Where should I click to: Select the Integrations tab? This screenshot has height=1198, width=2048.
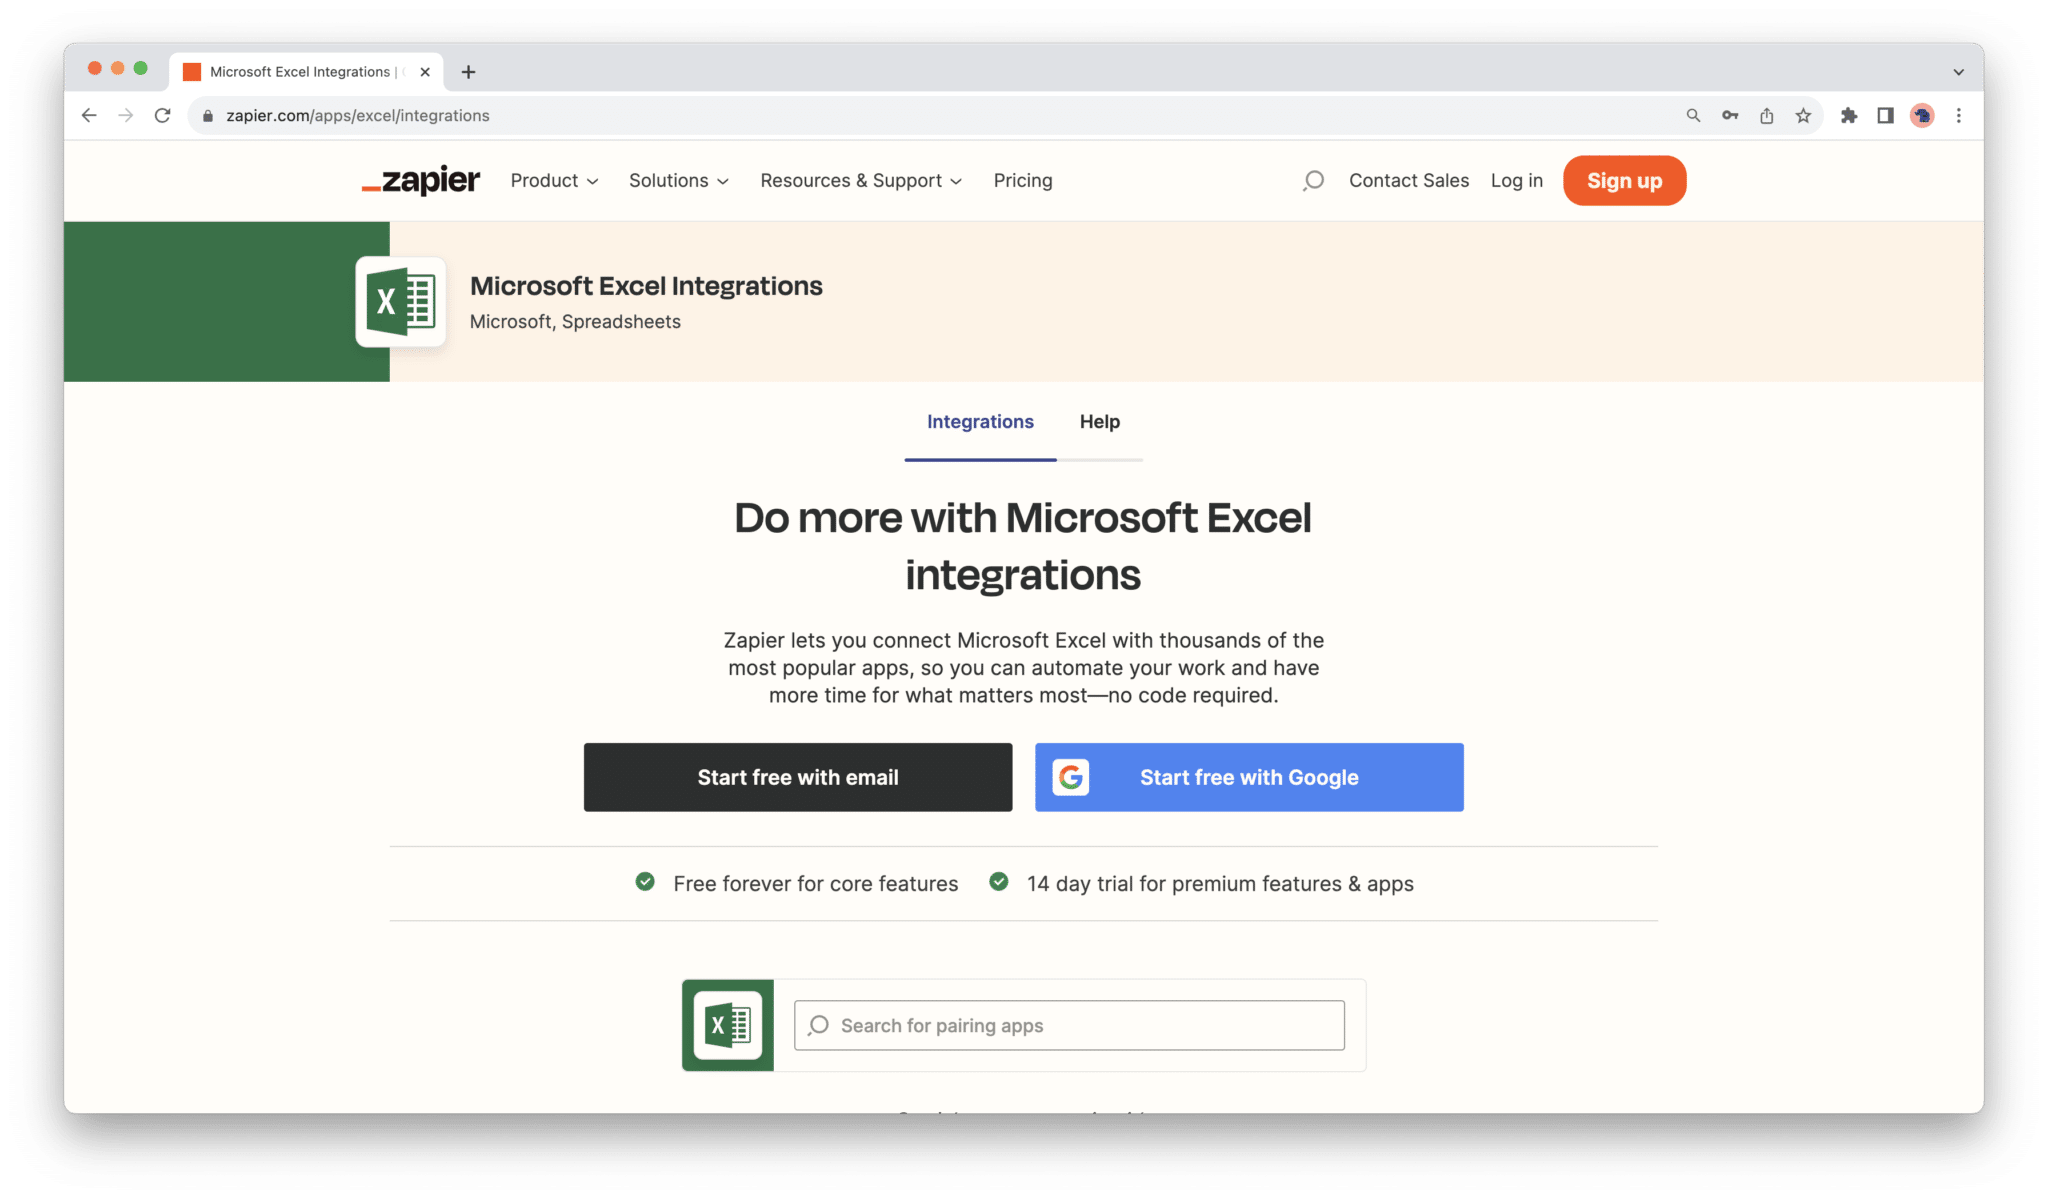[980, 422]
